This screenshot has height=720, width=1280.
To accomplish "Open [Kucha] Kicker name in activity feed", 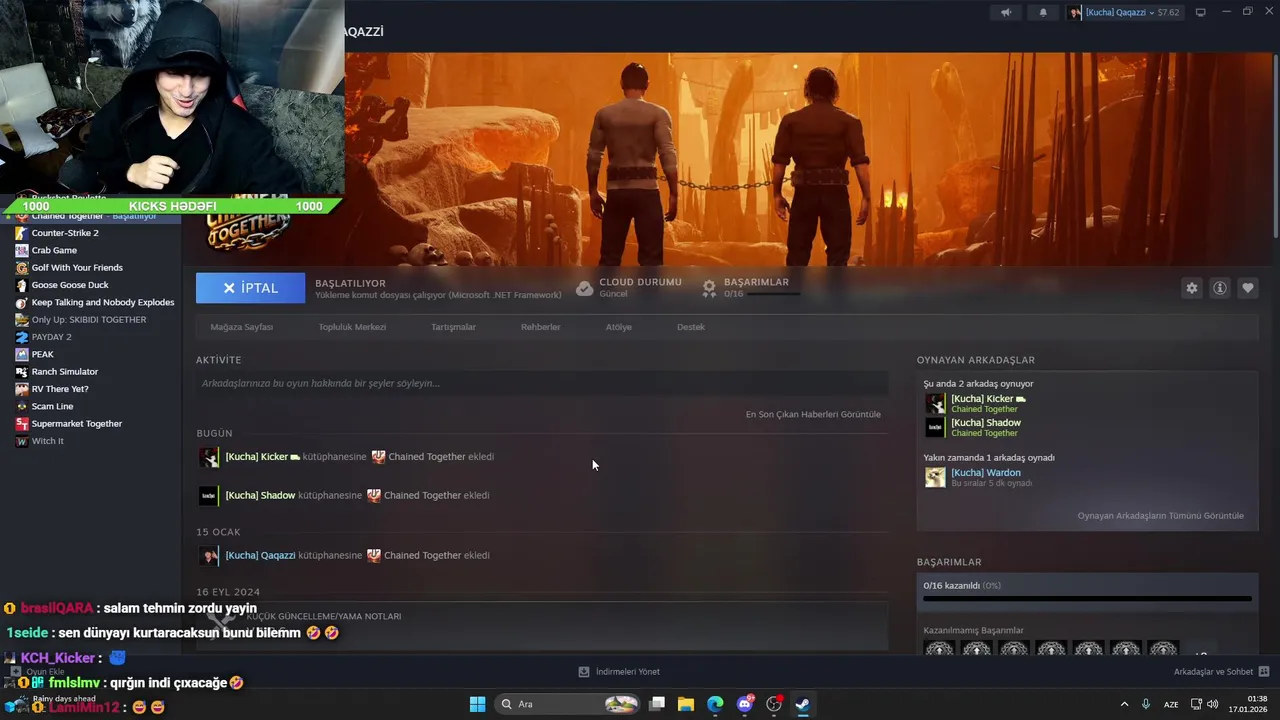I will (257, 457).
